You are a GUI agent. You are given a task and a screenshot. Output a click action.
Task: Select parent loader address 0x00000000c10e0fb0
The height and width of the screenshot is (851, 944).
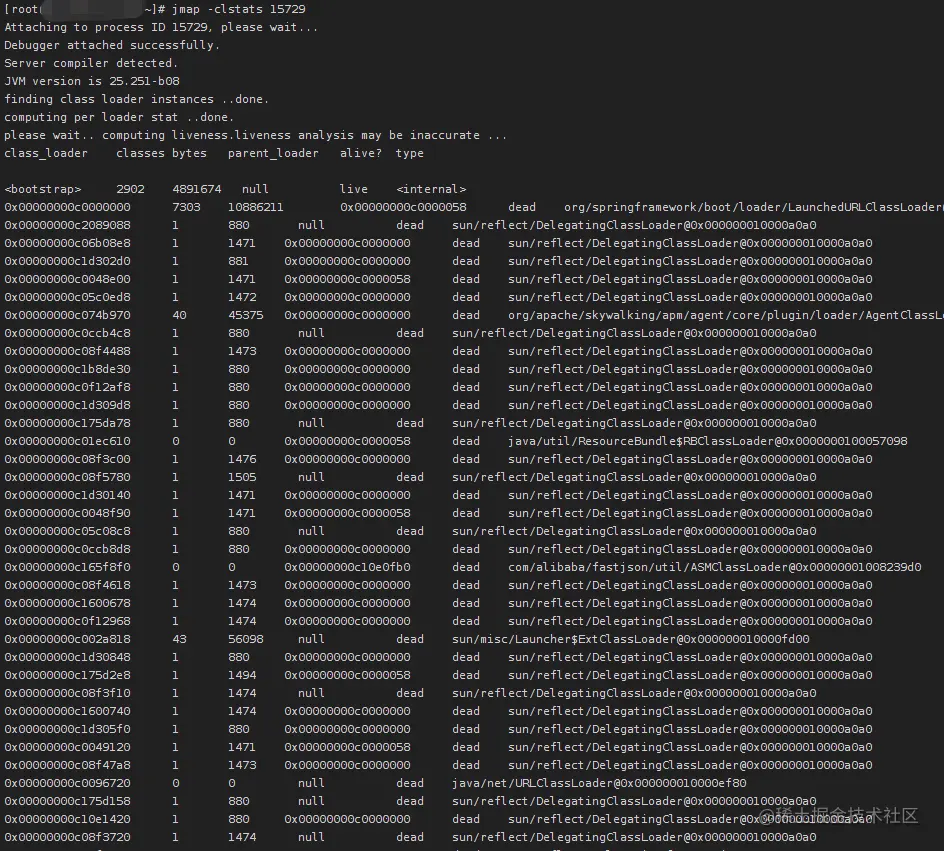coord(347,568)
